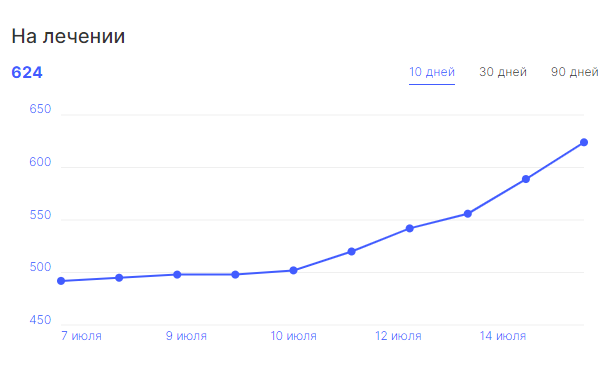Image resolution: width=613 pixels, height=369 pixels.
Task: Click the На лечении heading
Action: 68,36
